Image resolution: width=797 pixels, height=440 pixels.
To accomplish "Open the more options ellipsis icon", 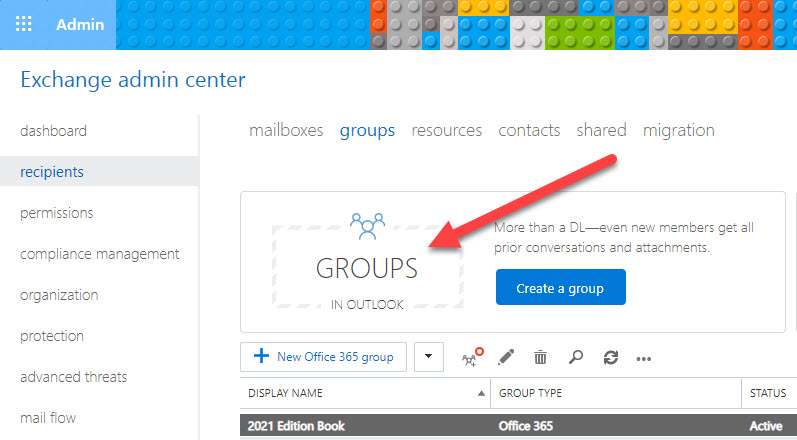I will pos(644,358).
